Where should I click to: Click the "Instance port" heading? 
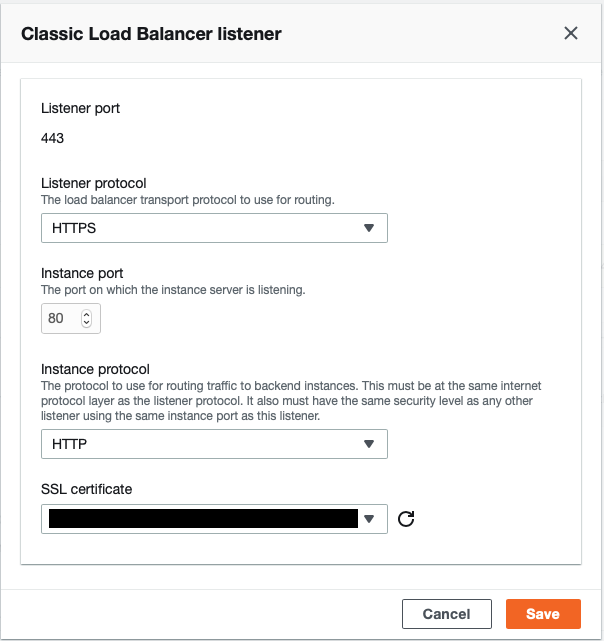tap(81, 273)
